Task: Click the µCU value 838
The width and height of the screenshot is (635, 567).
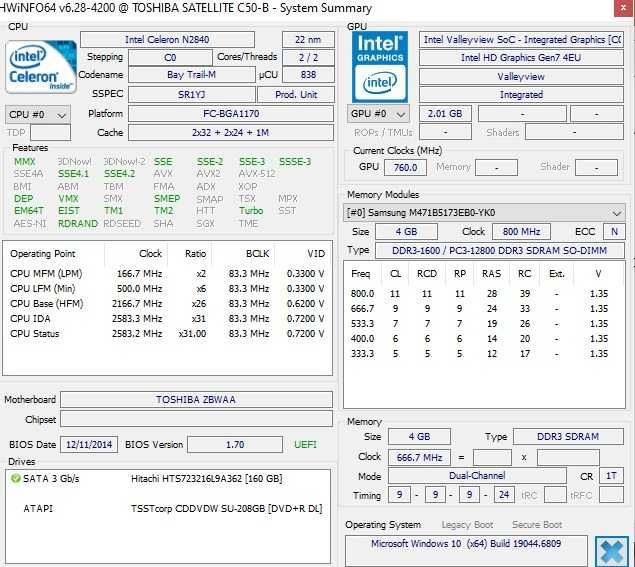Action: (308, 75)
